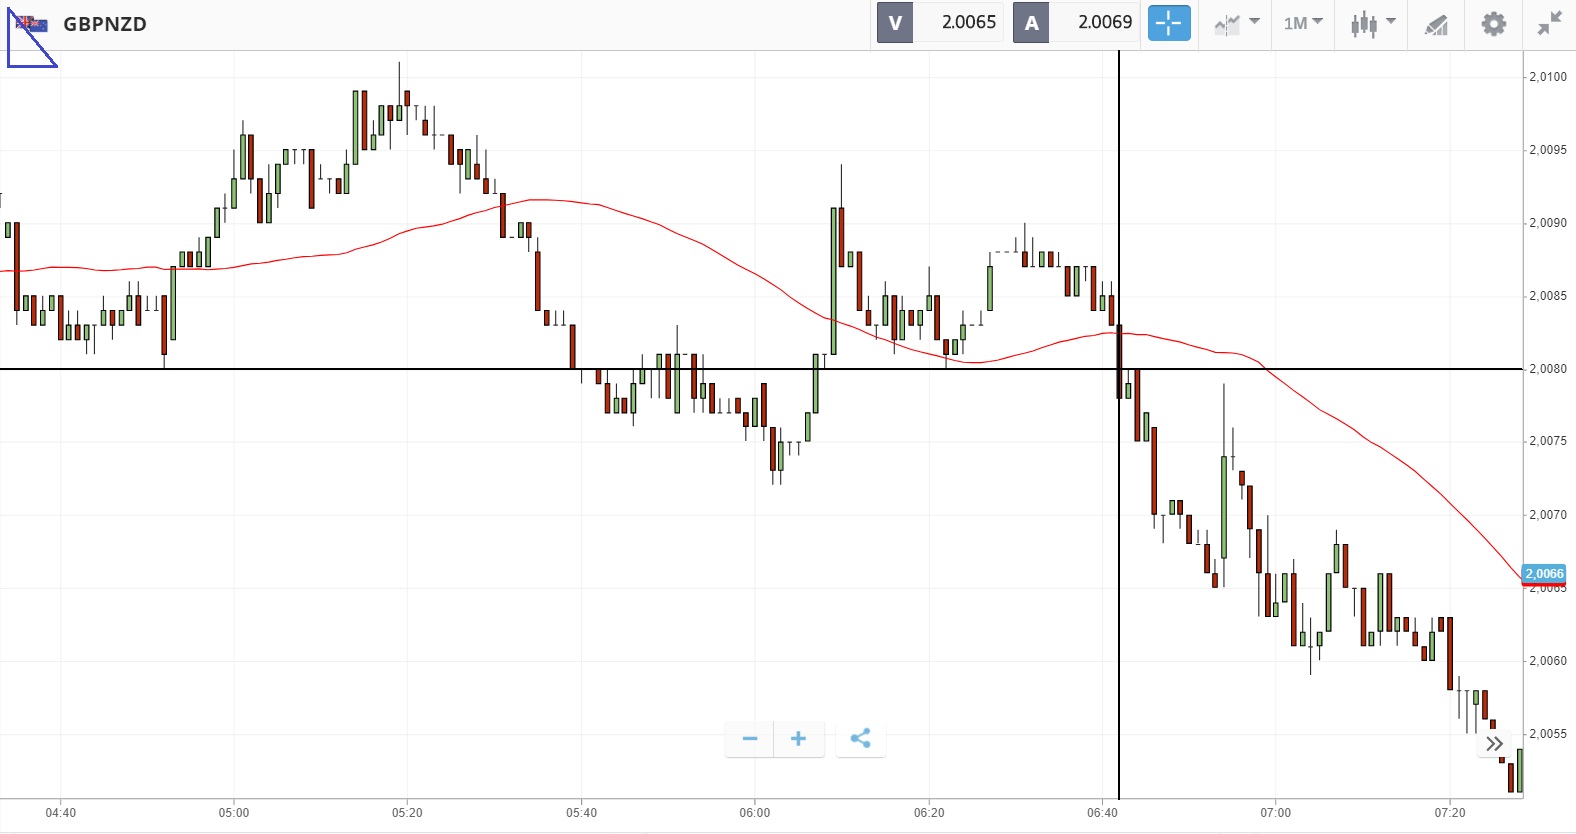
Task: Jump to latest candles with double-arrow
Action: tap(1494, 744)
